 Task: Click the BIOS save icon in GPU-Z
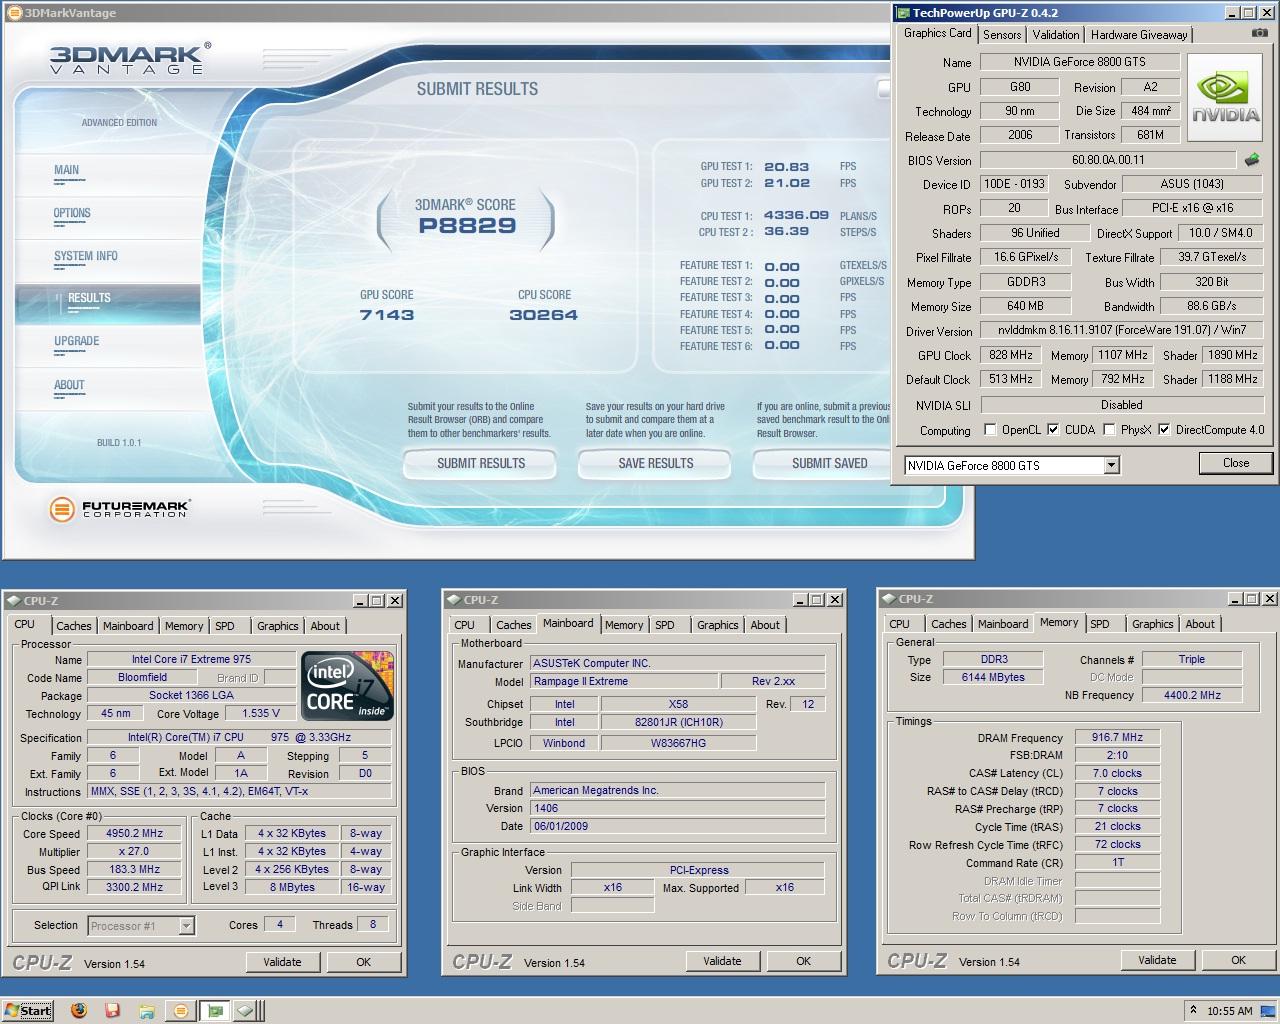point(1252,159)
